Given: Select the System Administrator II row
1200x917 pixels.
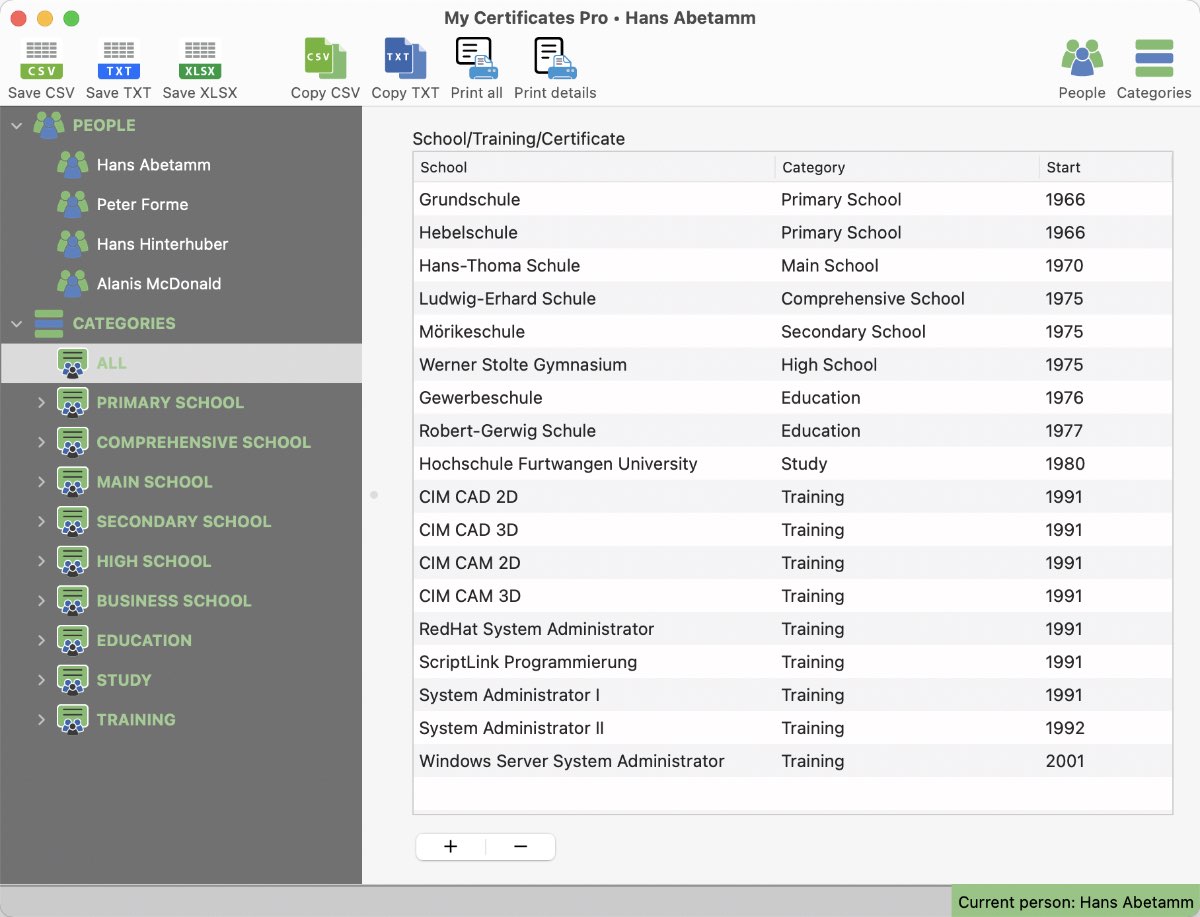Looking at the screenshot, I should click(x=792, y=727).
